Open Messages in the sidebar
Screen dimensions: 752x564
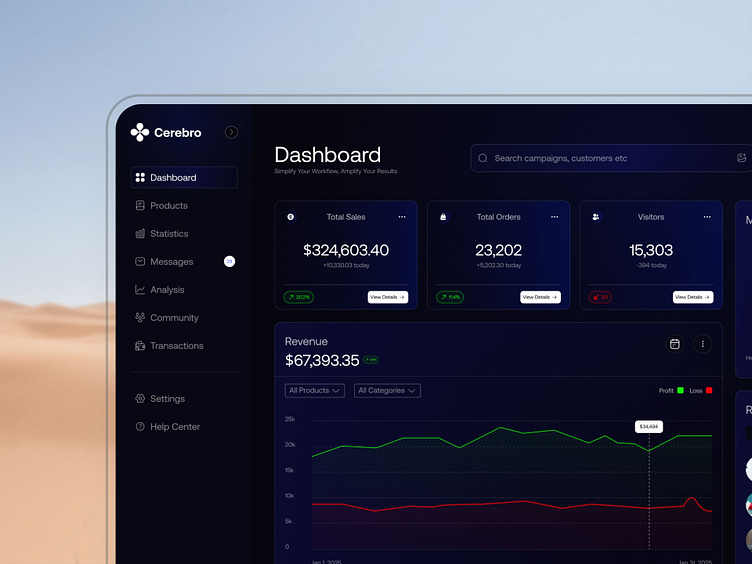184,261
